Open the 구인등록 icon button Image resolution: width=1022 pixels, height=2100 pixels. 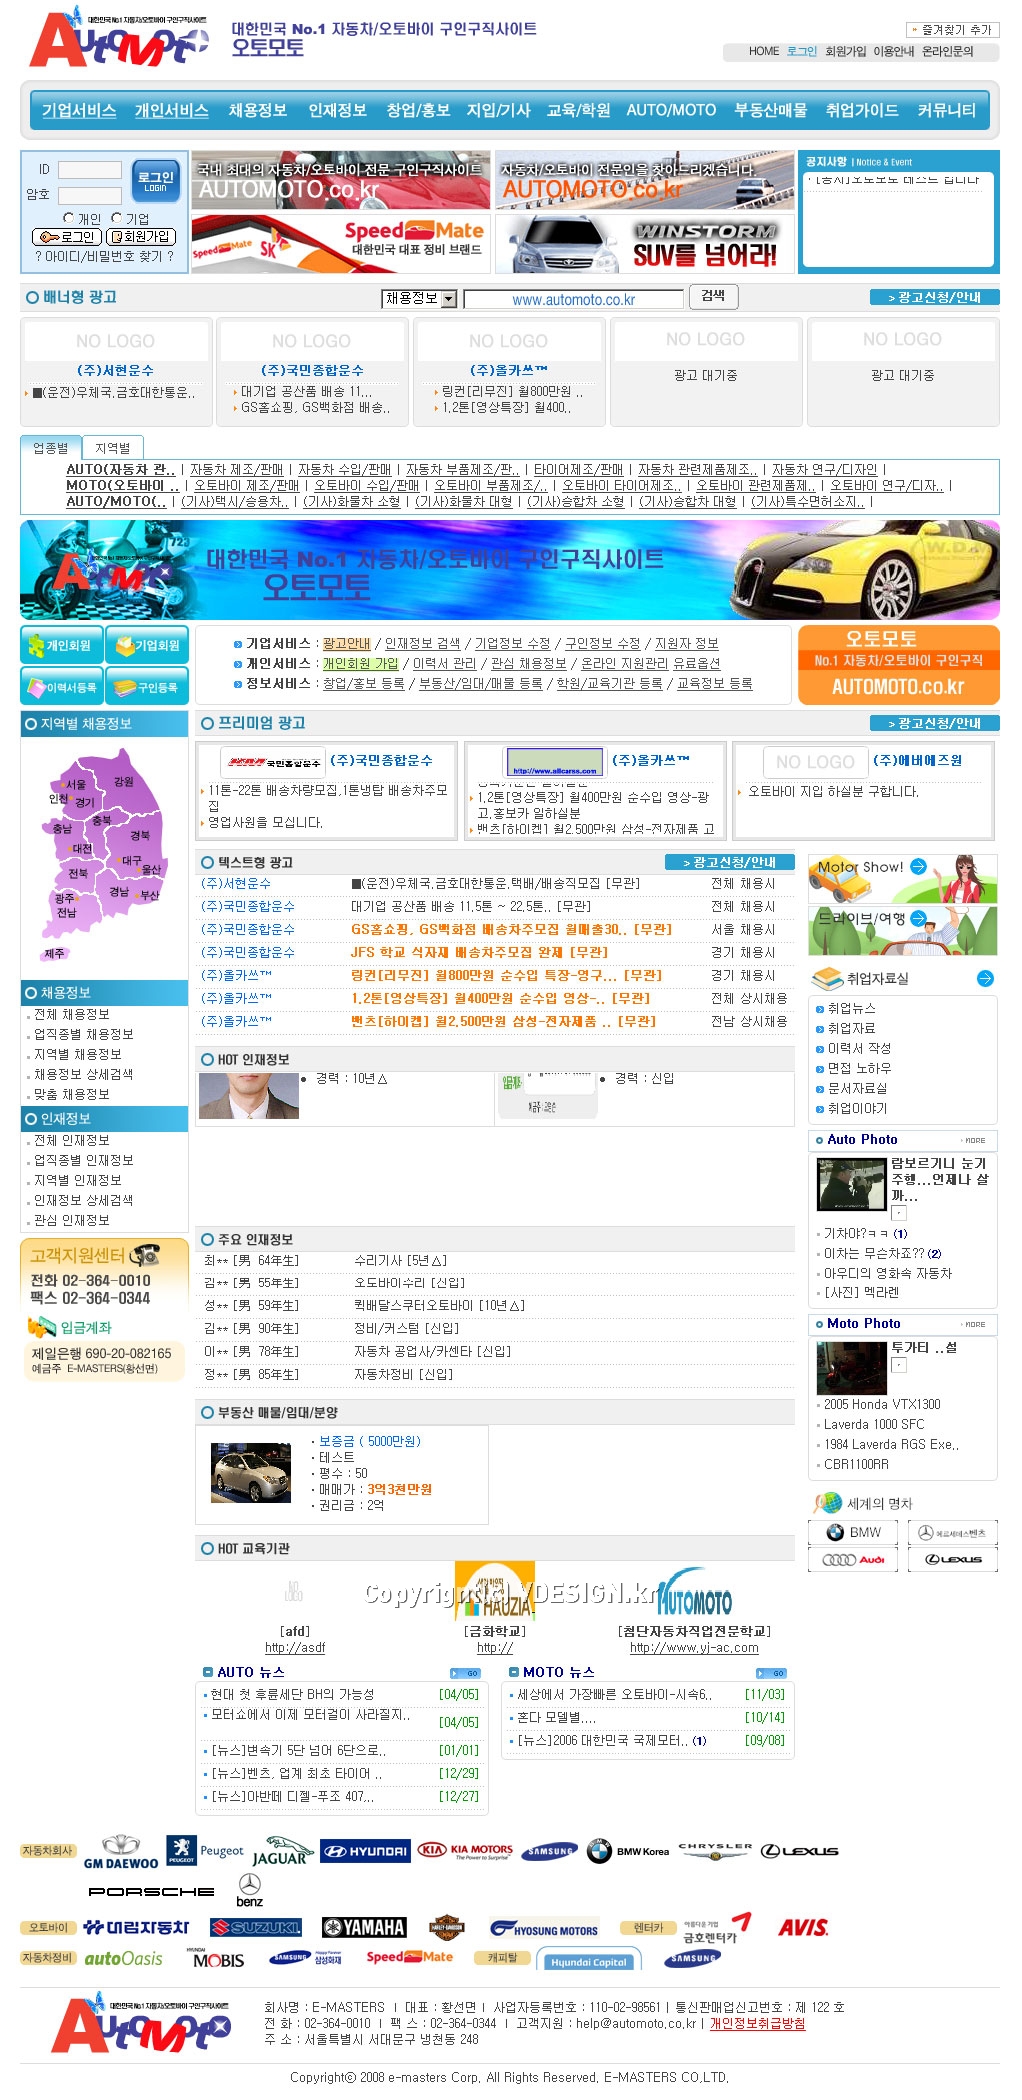point(147,687)
